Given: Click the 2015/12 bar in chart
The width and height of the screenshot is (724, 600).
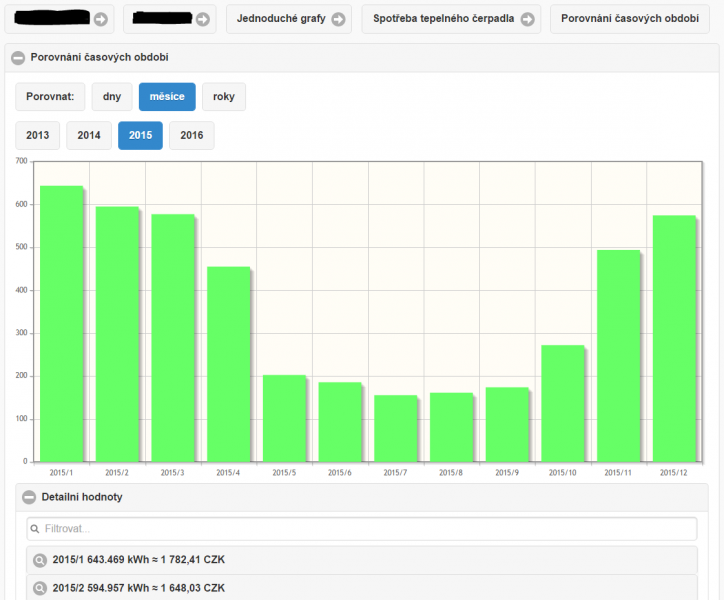Looking at the screenshot, I should (x=674, y=339).
